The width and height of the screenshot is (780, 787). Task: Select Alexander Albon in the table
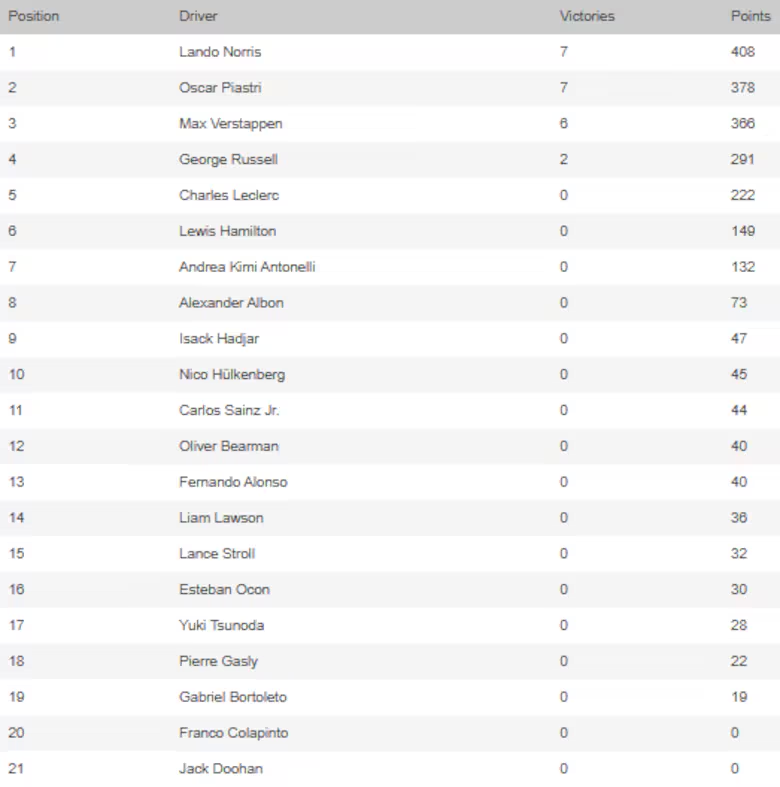(x=231, y=303)
